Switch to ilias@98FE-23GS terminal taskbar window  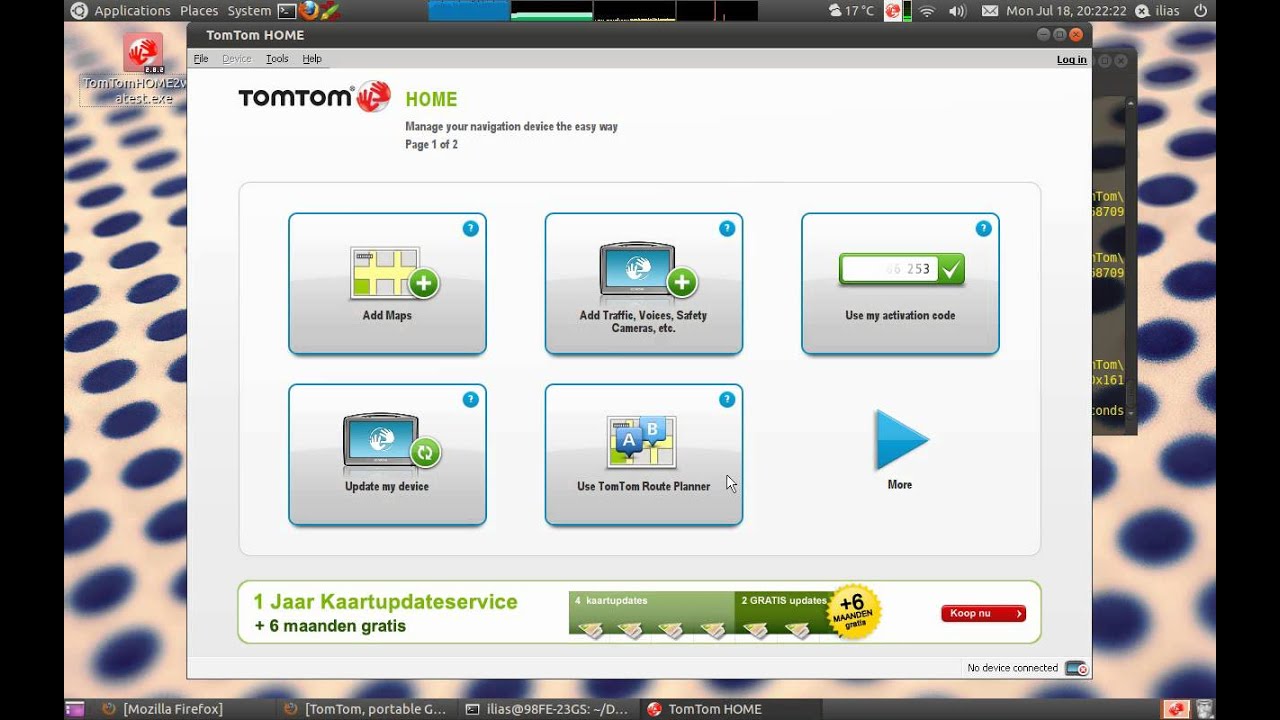click(x=549, y=709)
